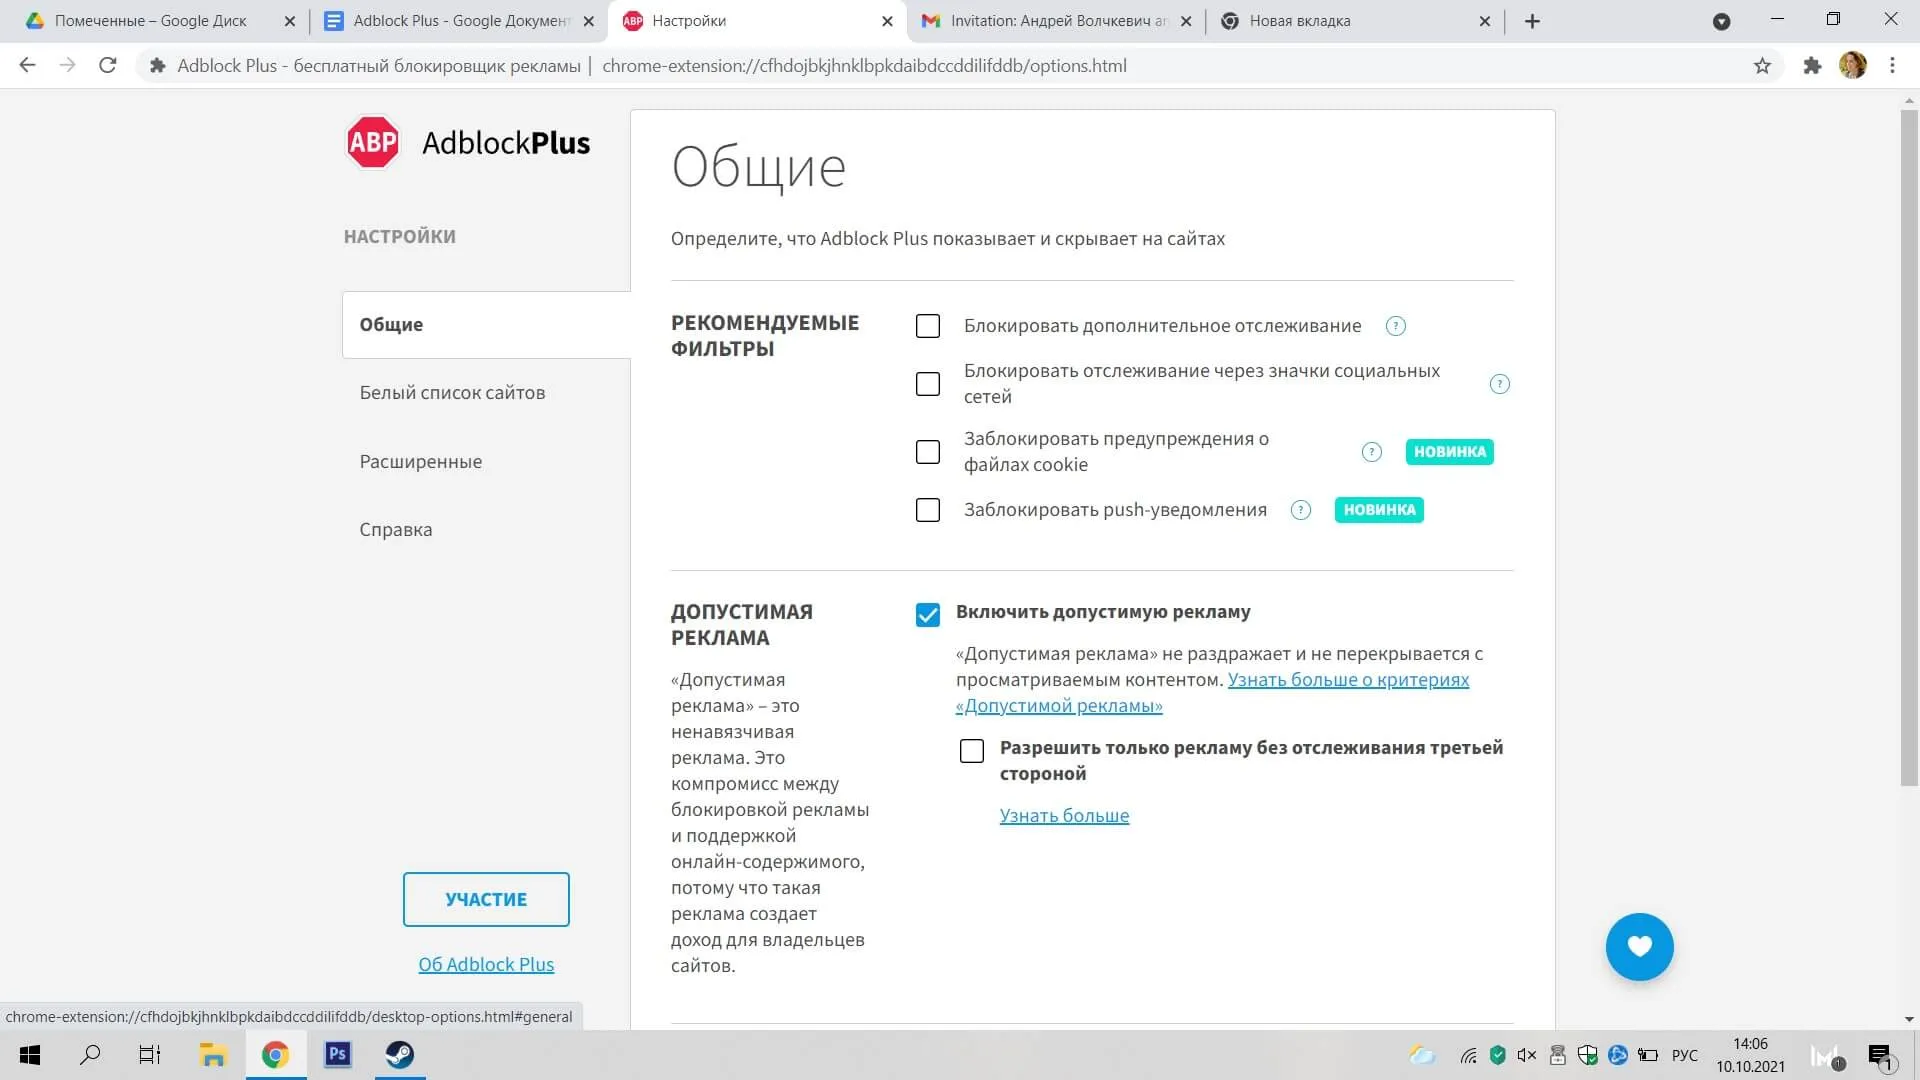Open the taskbar search icon
The width and height of the screenshot is (1920, 1080).
[90, 1055]
